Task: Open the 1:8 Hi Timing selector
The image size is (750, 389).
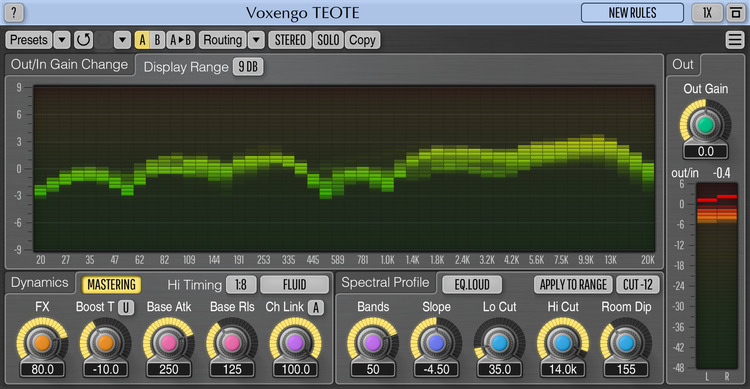Action: 241,285
